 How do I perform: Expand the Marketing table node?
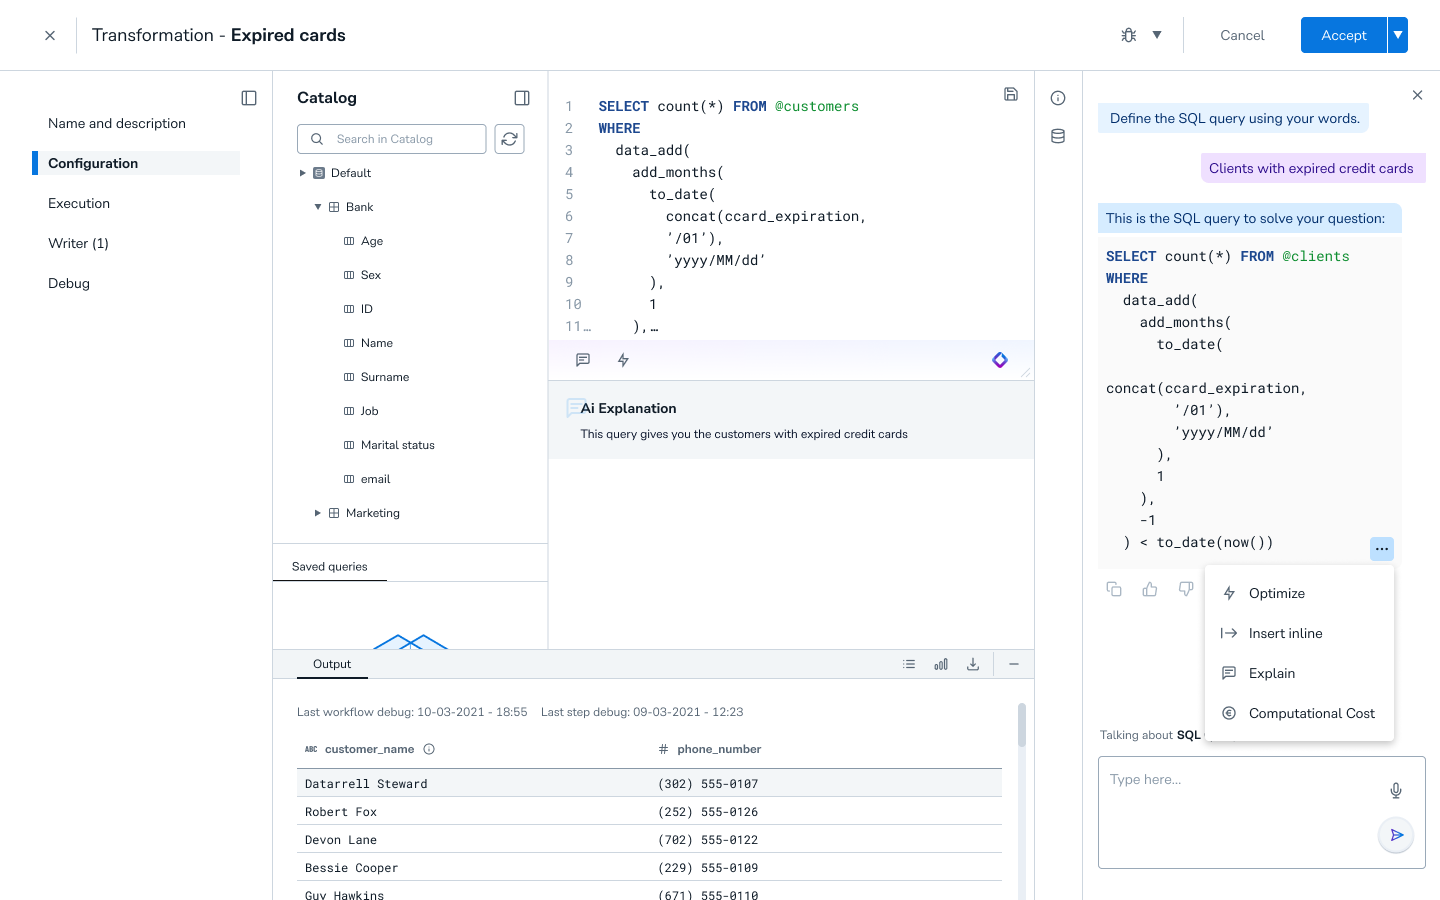pos(318,513)
